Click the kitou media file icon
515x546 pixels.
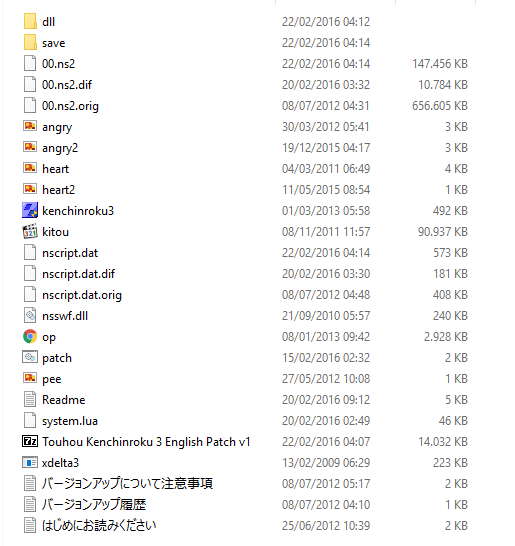pyautogui.click(x=30, y=231)
